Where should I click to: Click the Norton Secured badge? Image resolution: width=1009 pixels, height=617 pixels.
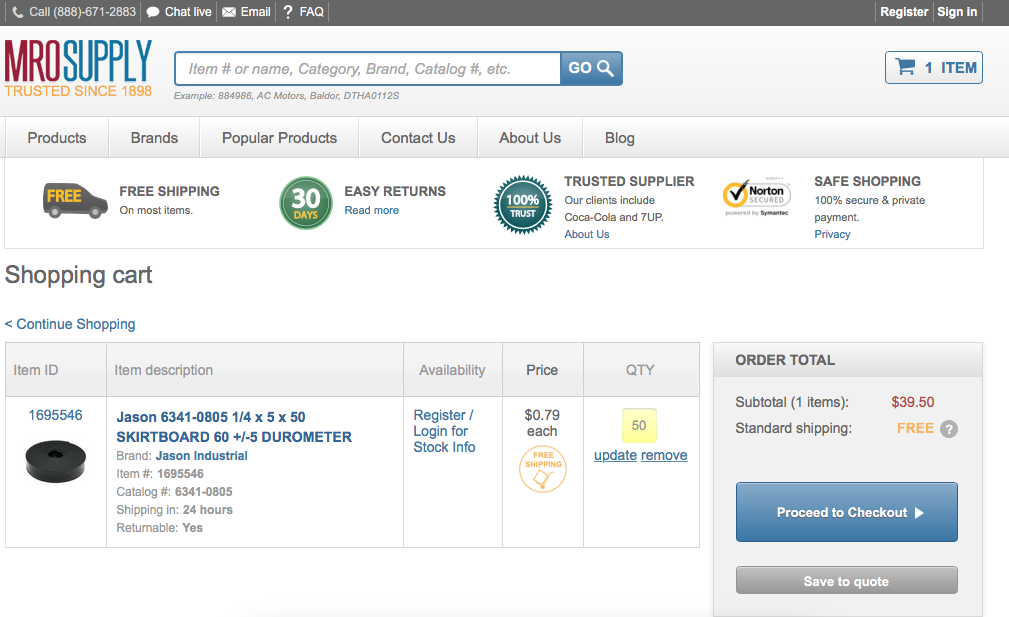[756, 198]
